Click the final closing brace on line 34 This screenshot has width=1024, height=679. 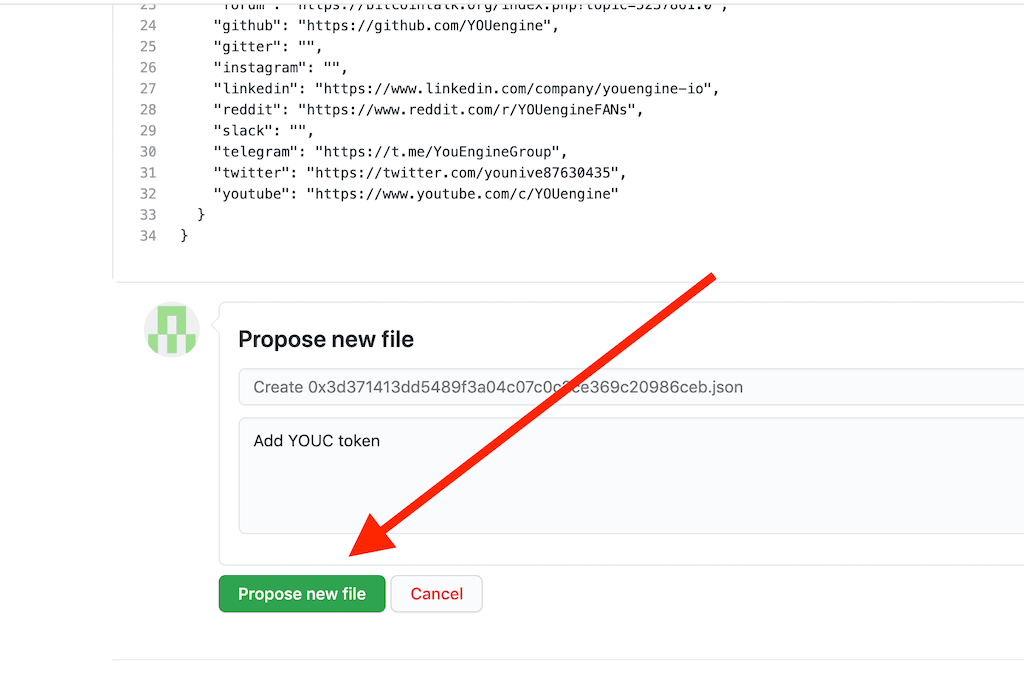[184, 236]
